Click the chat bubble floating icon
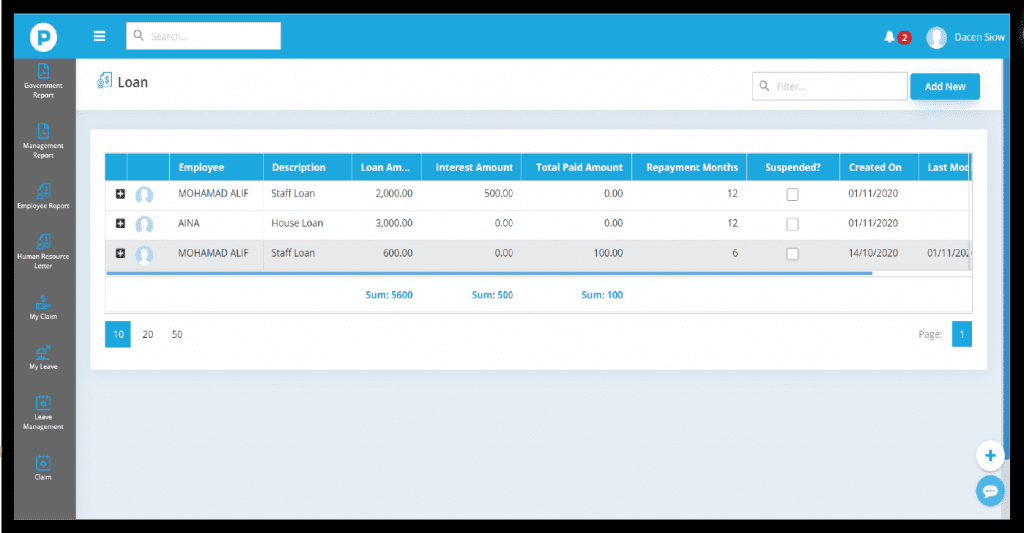Screen dimensions: 1024x533 pos(989,490)
